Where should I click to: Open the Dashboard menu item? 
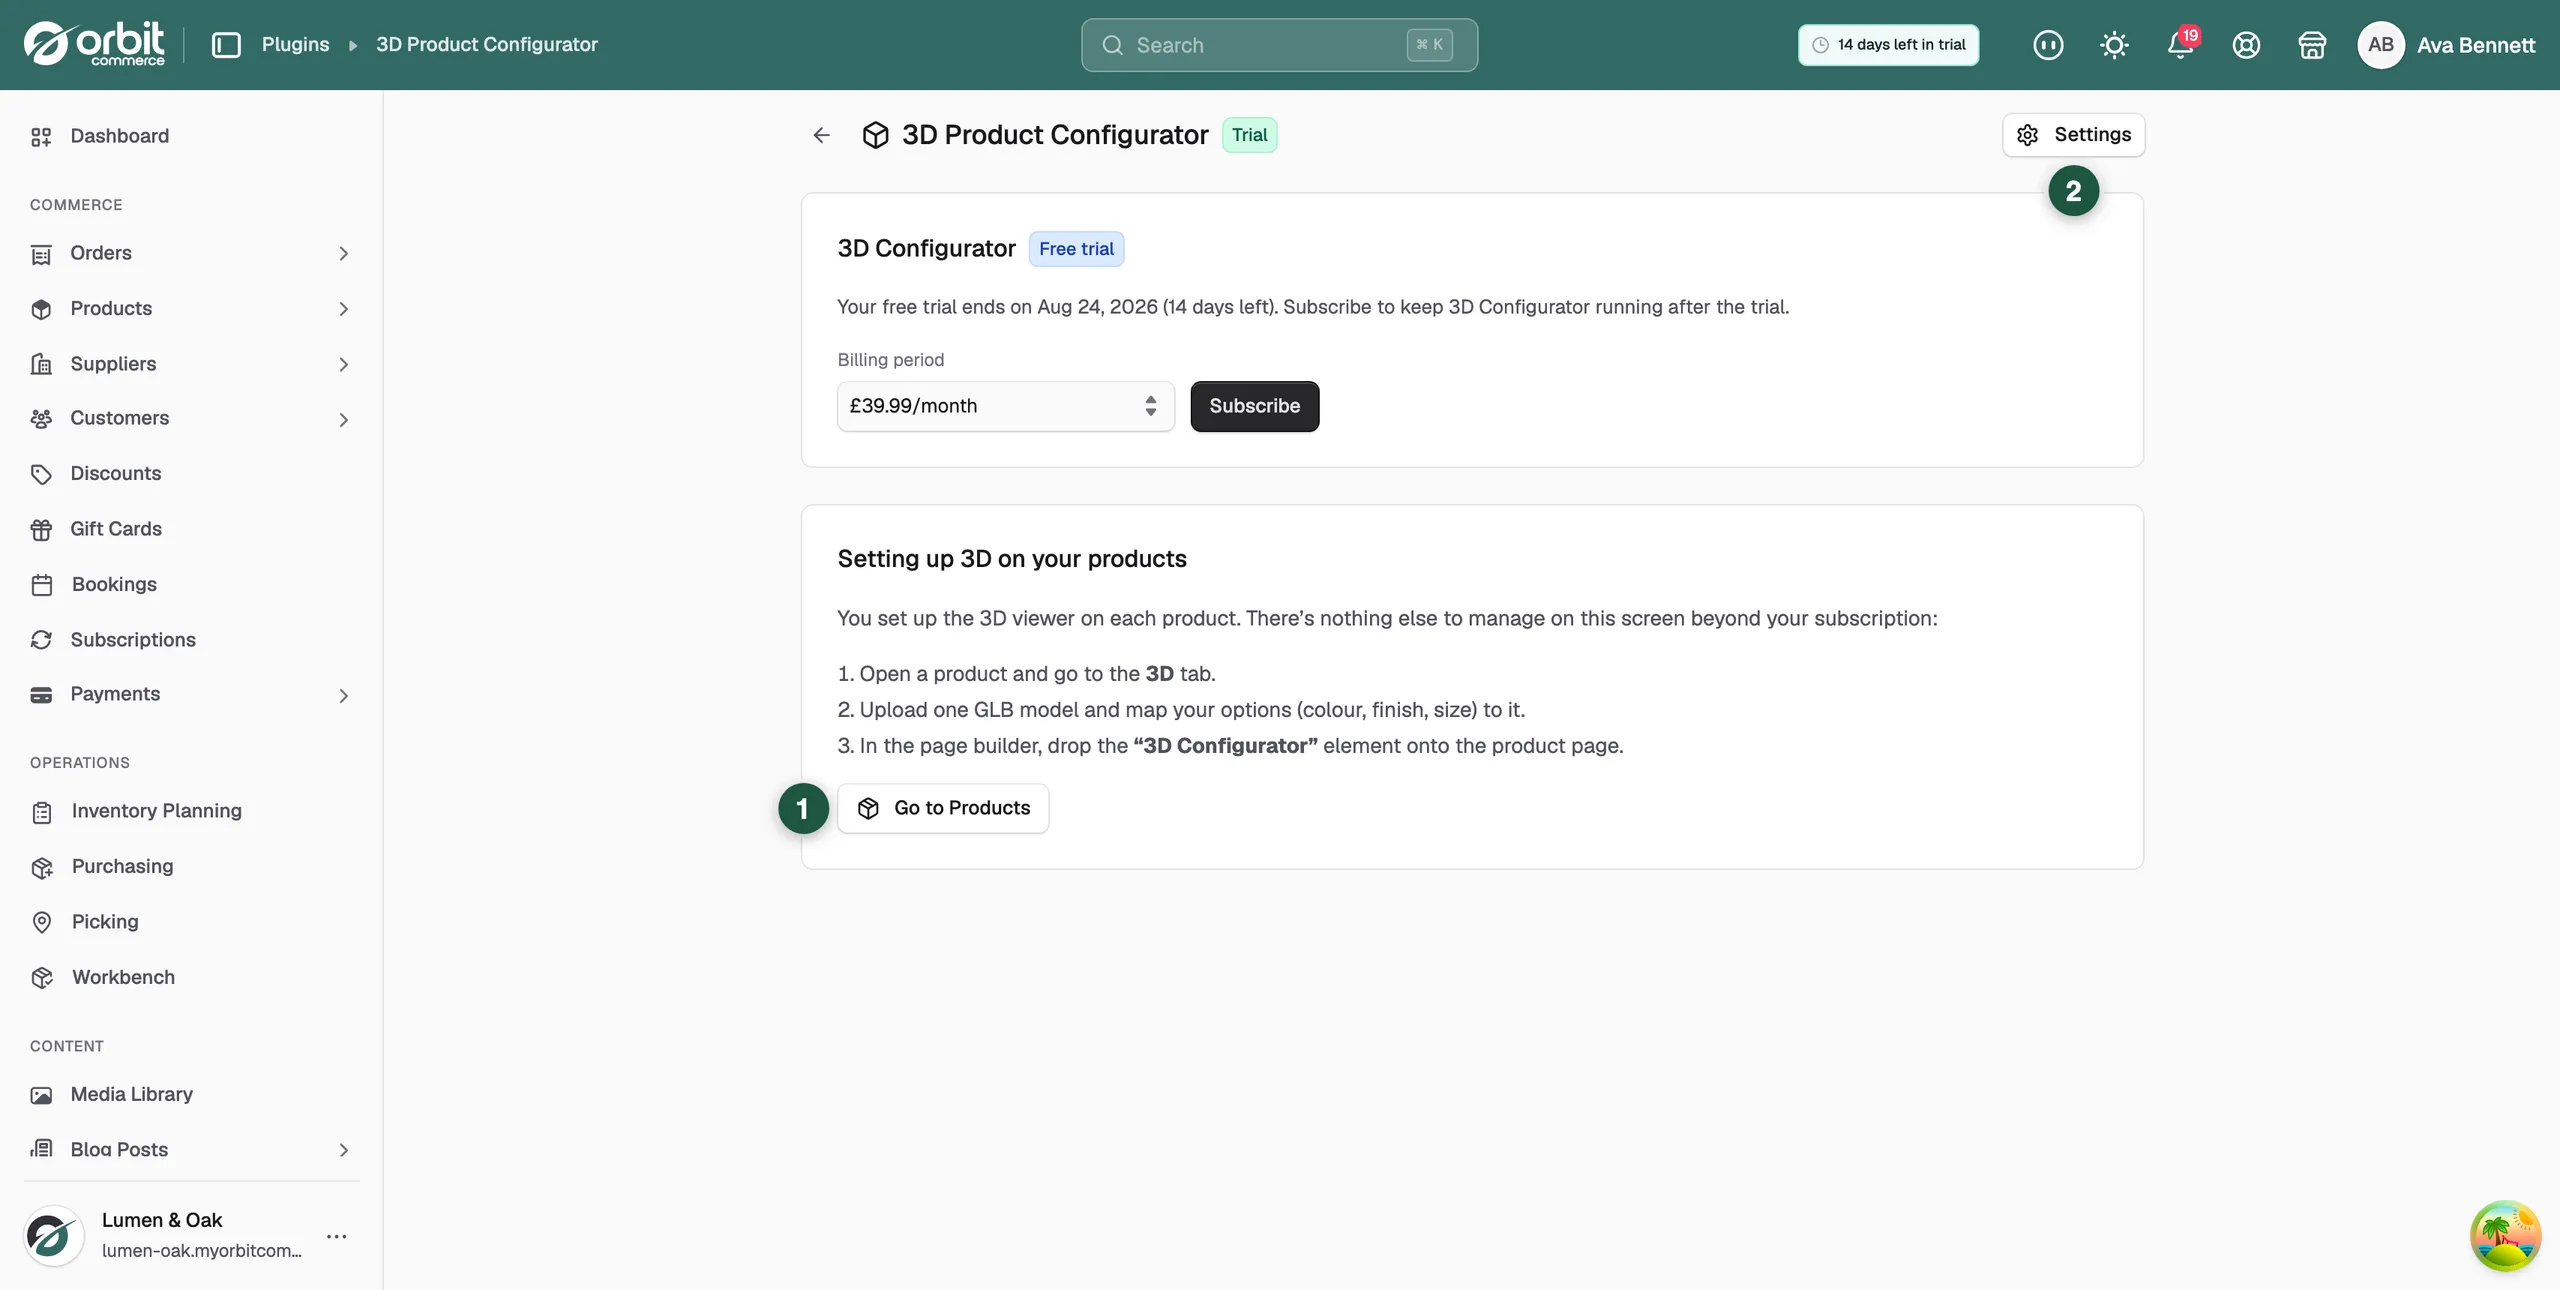pyautogui.click(x=191, y=136)
